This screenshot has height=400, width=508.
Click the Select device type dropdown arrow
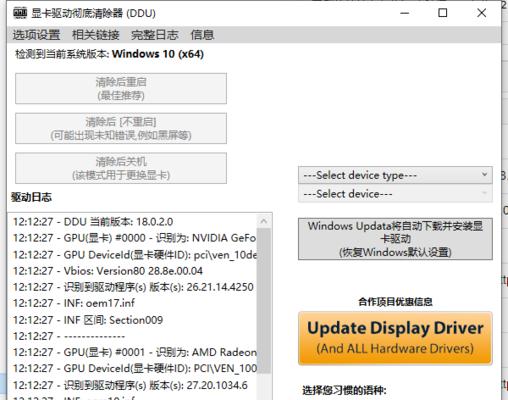(484, 175)
